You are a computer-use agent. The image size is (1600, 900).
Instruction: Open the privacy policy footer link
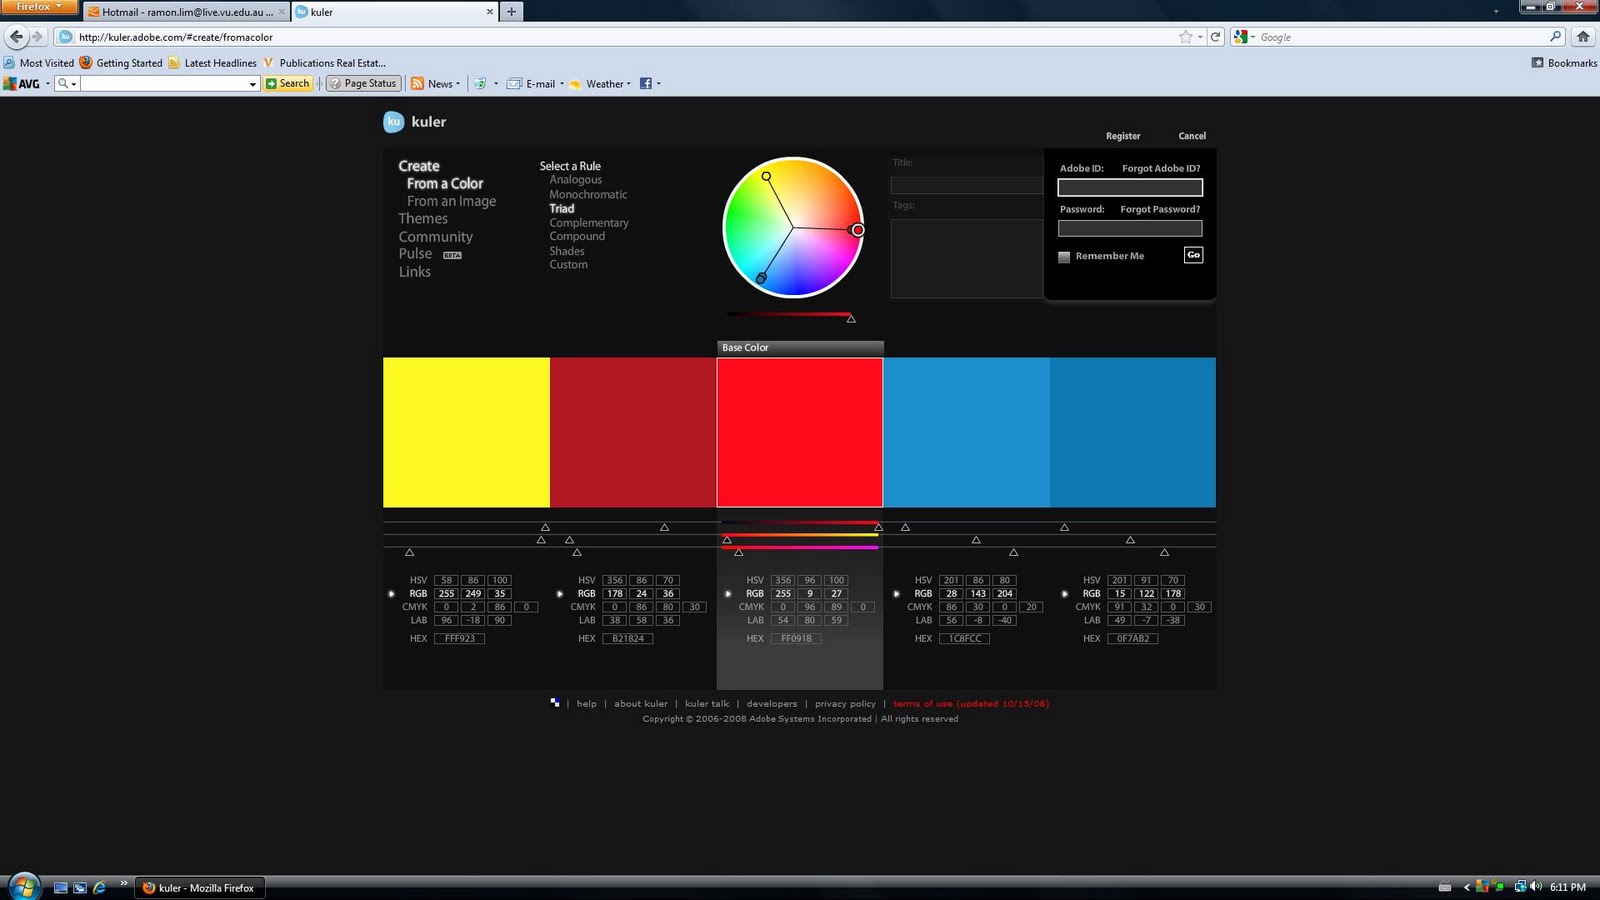tap(845, 704)
